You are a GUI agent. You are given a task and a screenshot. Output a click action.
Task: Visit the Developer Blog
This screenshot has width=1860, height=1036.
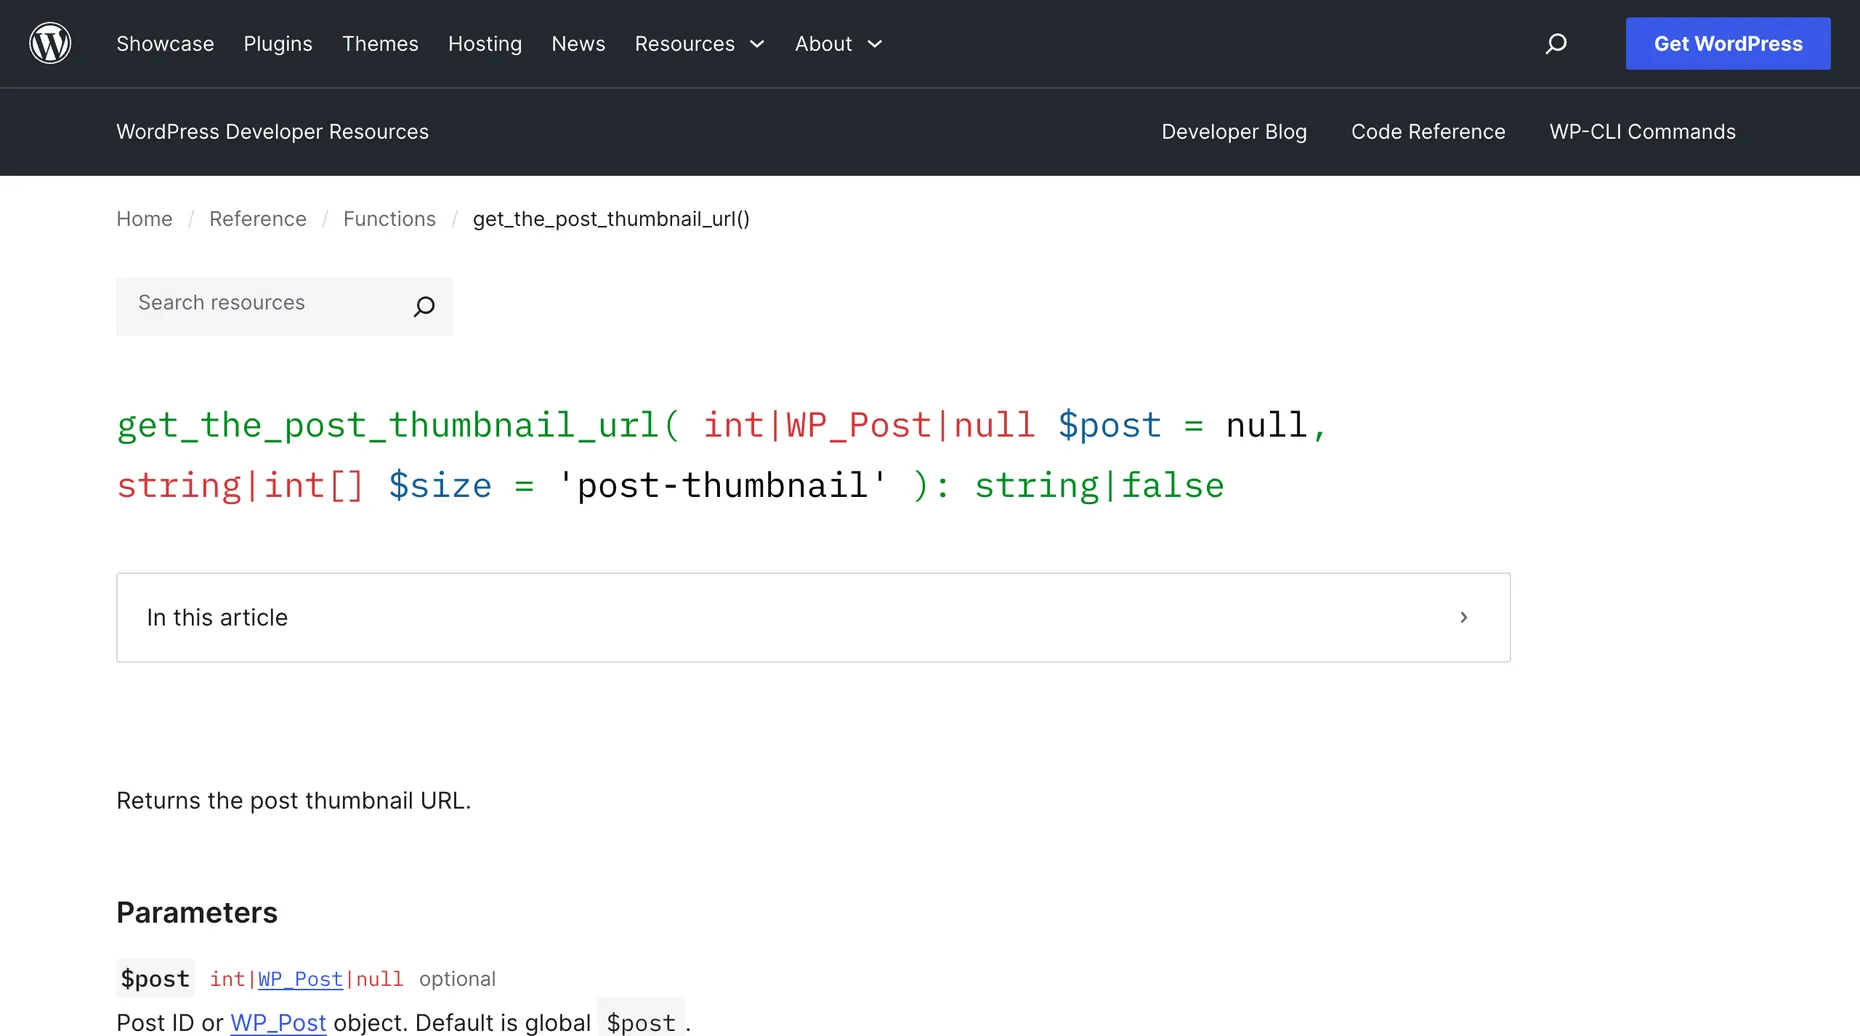(1234, 132)
